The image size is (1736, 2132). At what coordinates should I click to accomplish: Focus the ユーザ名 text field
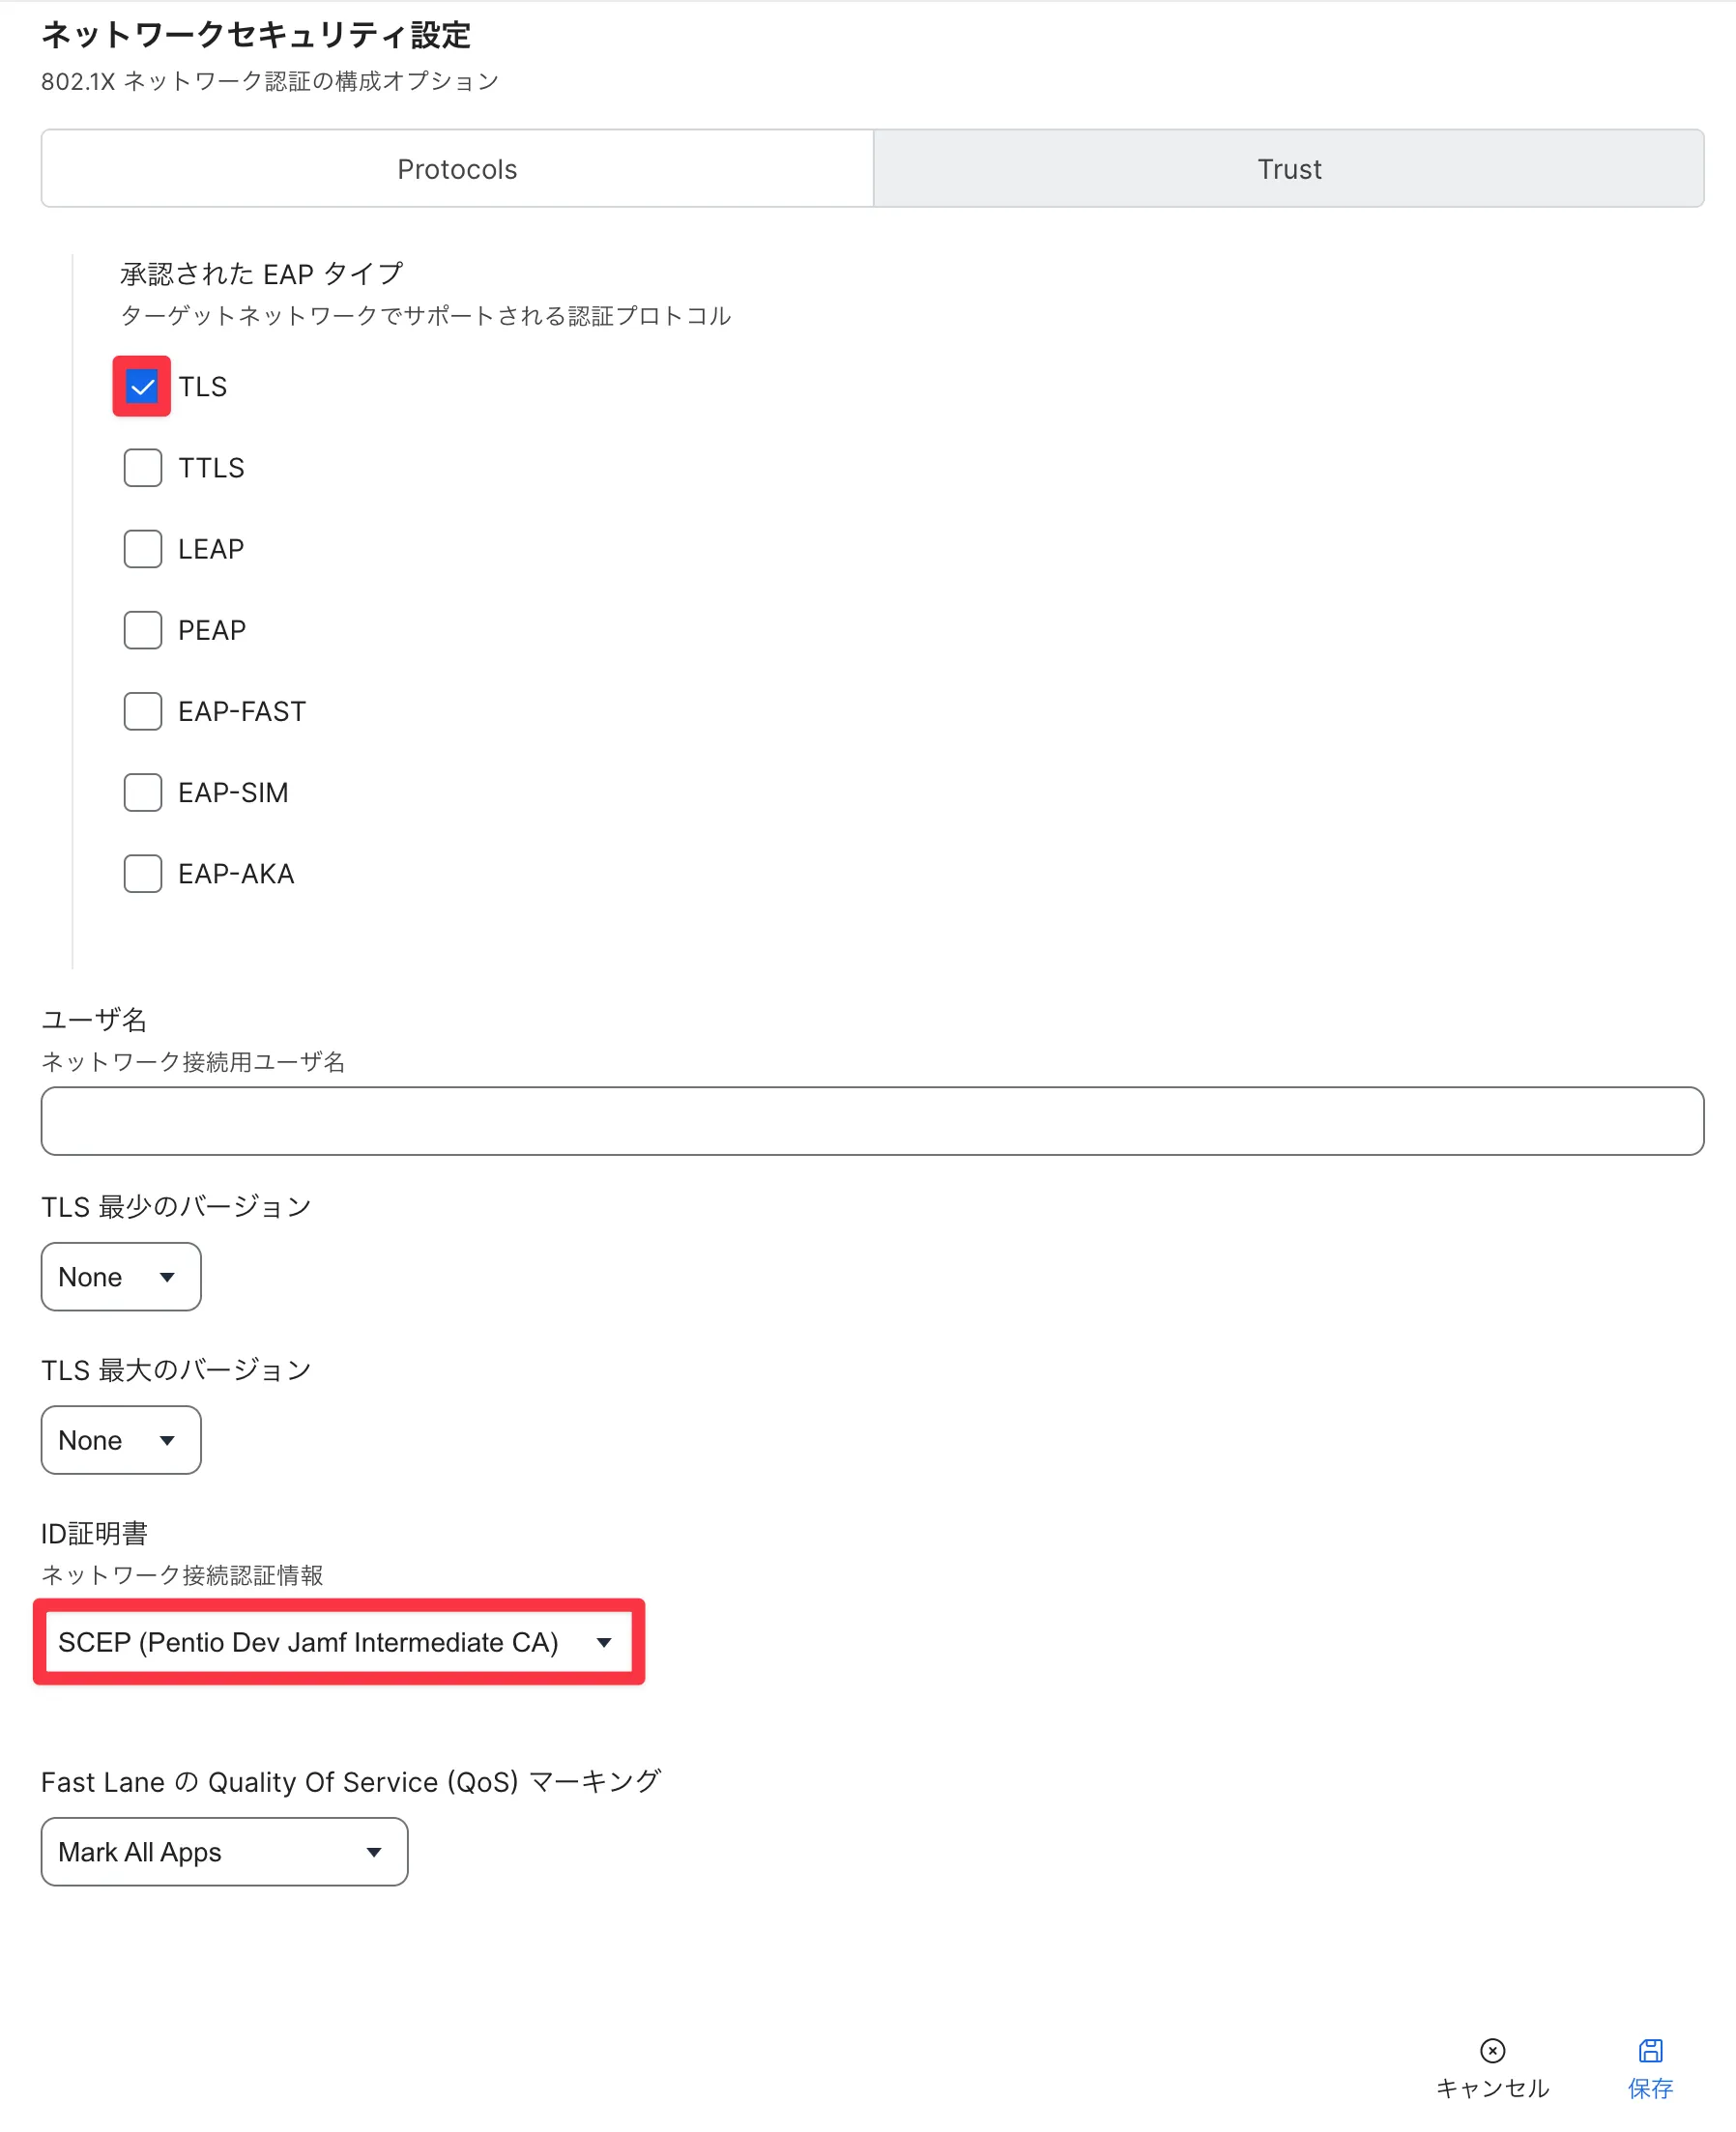(x=872, y=1120)
